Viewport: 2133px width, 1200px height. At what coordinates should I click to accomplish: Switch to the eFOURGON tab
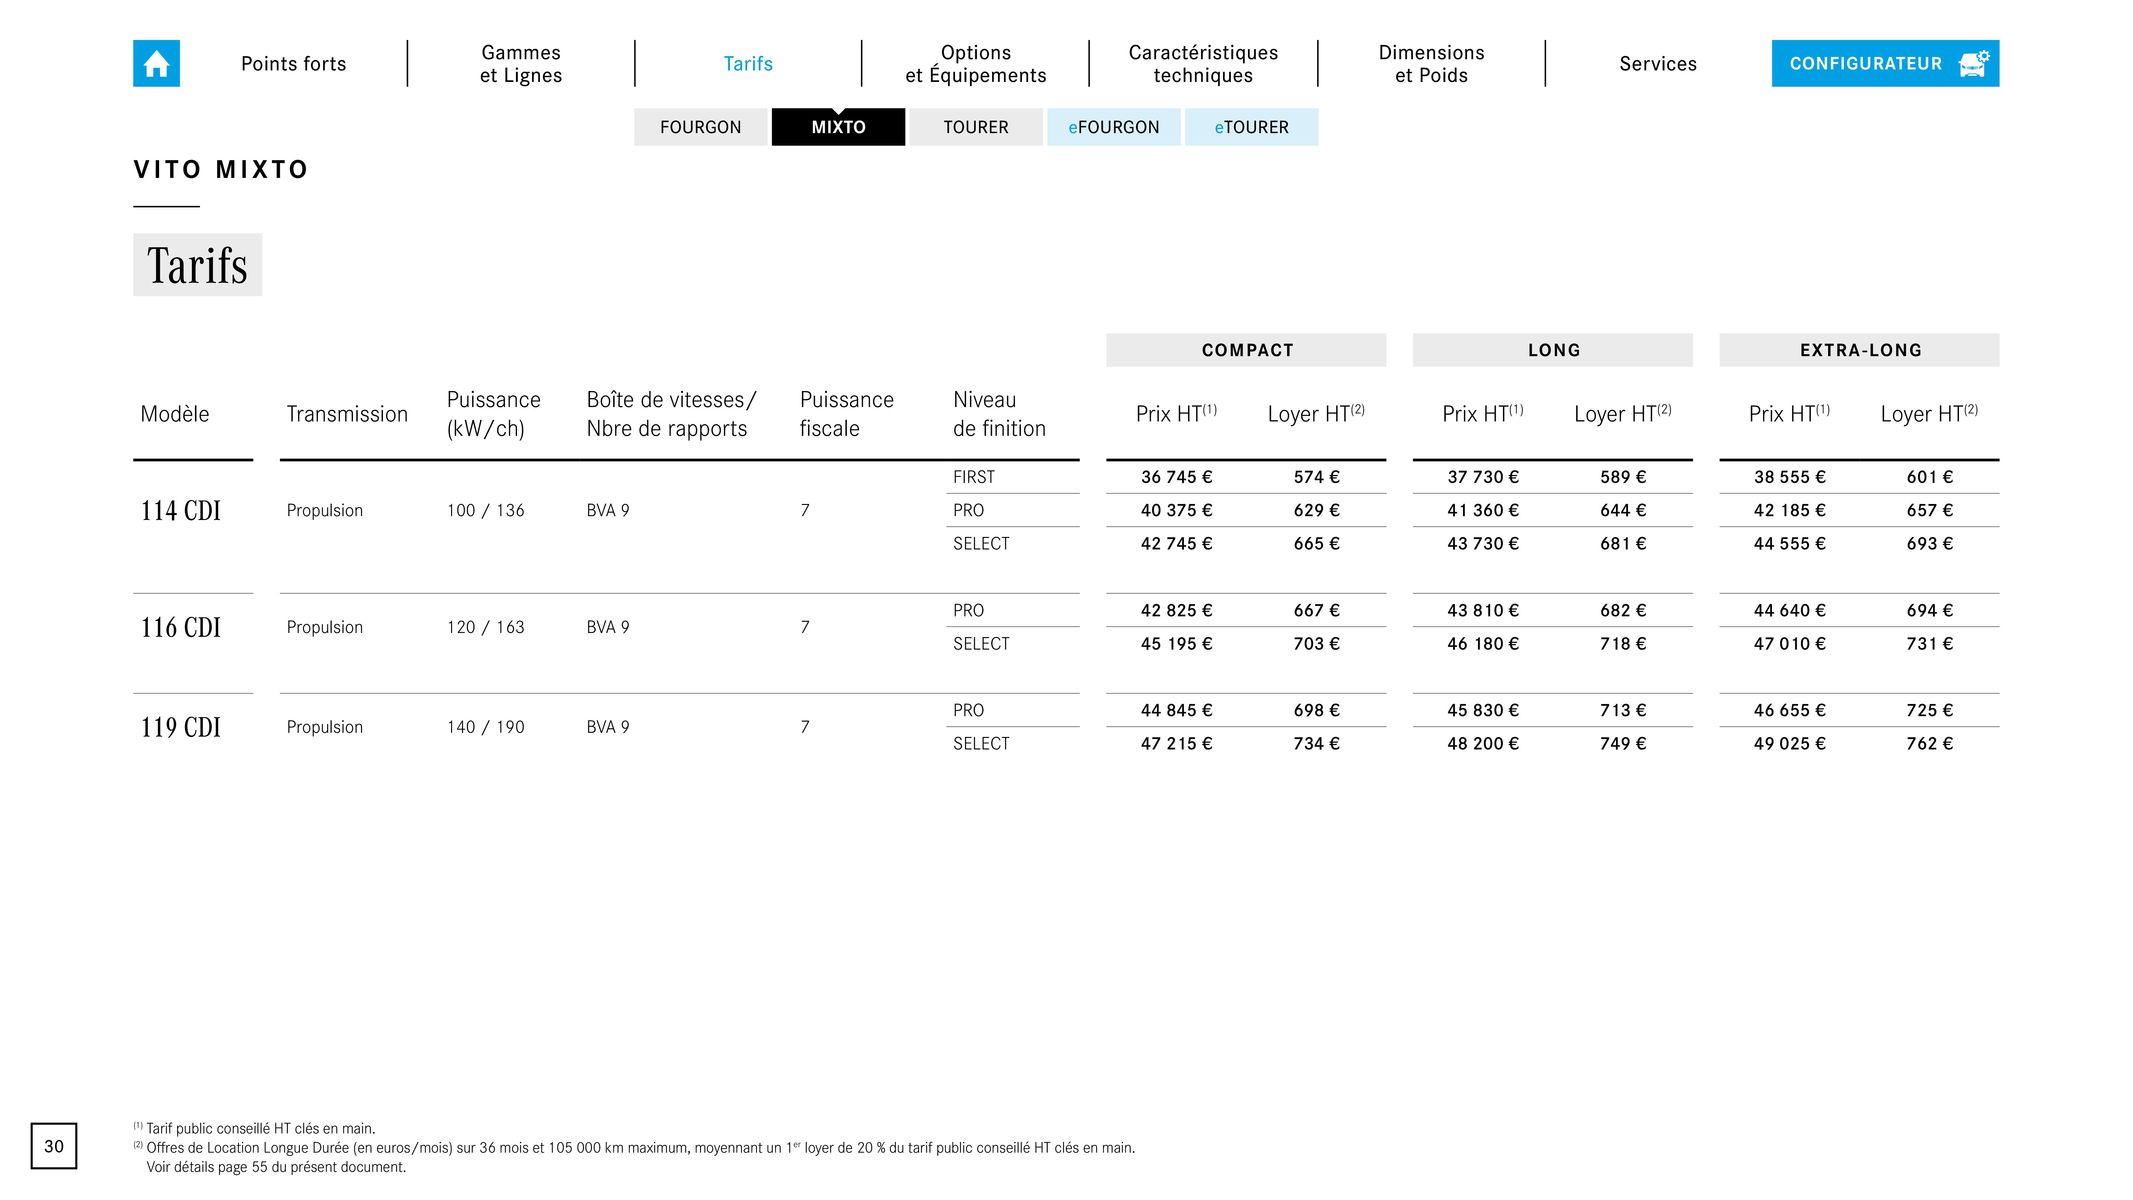tap(1114, 127)
